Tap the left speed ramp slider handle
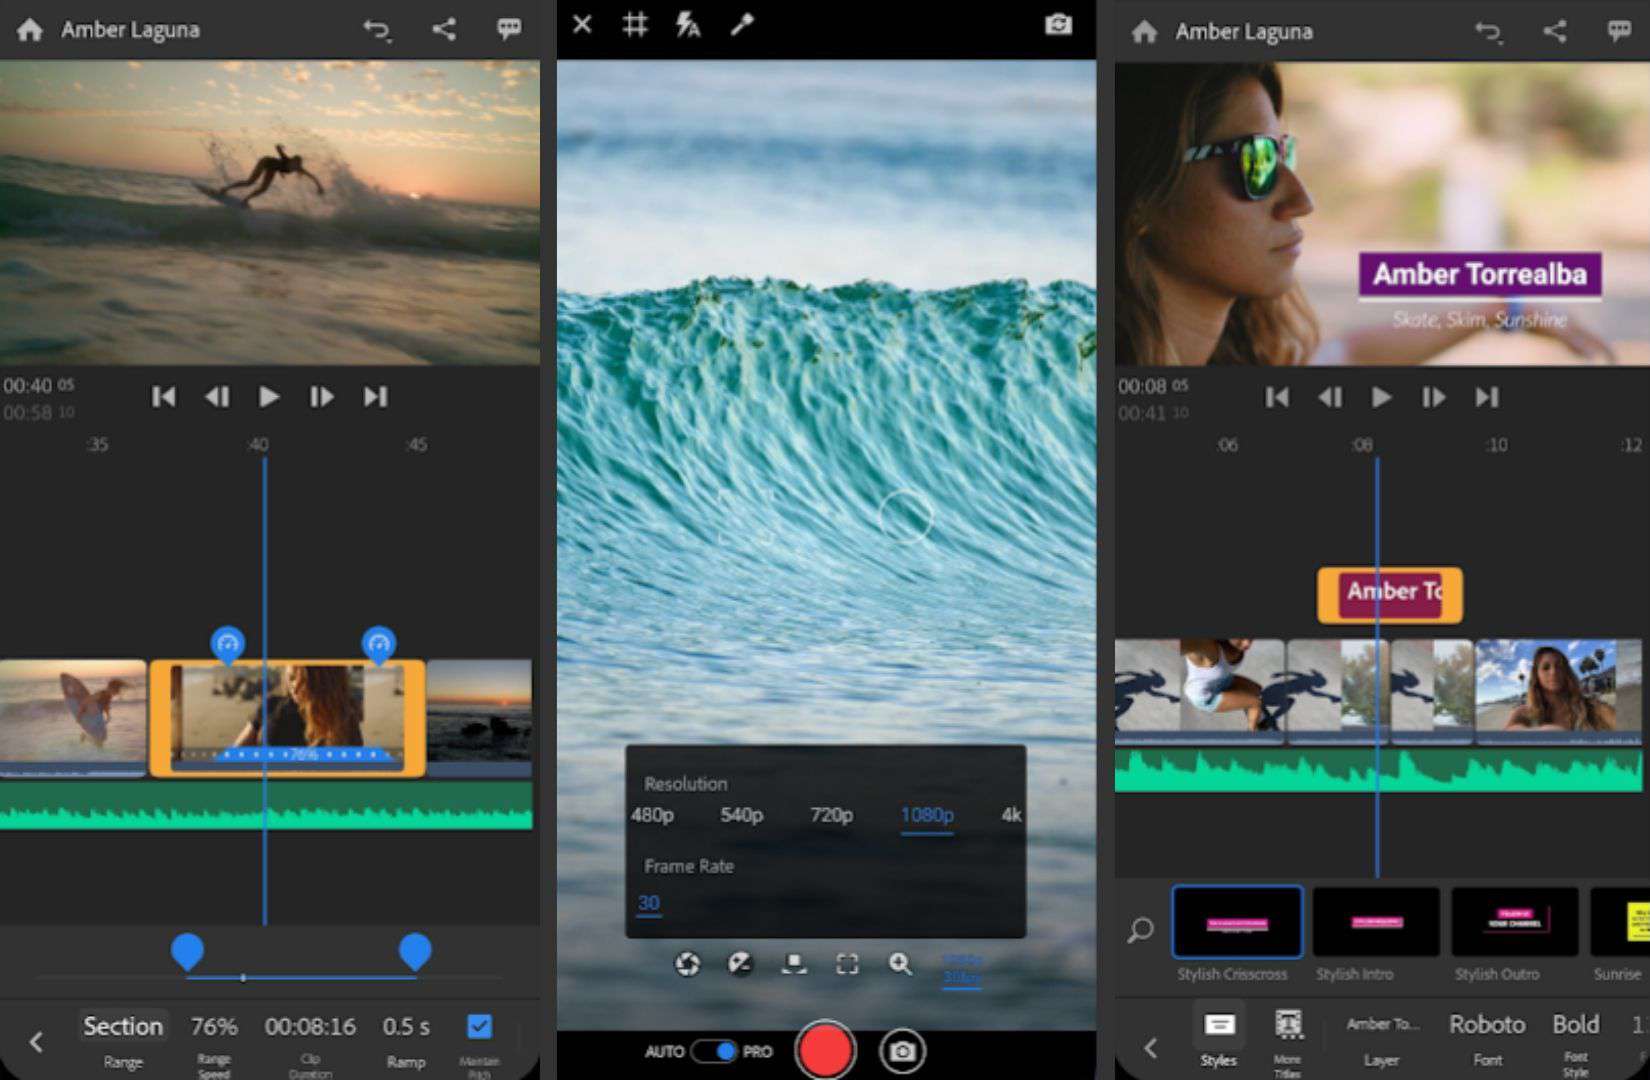Viewport: 1650px width, 1080px height. pyautogui.click(x=188, y=953)
